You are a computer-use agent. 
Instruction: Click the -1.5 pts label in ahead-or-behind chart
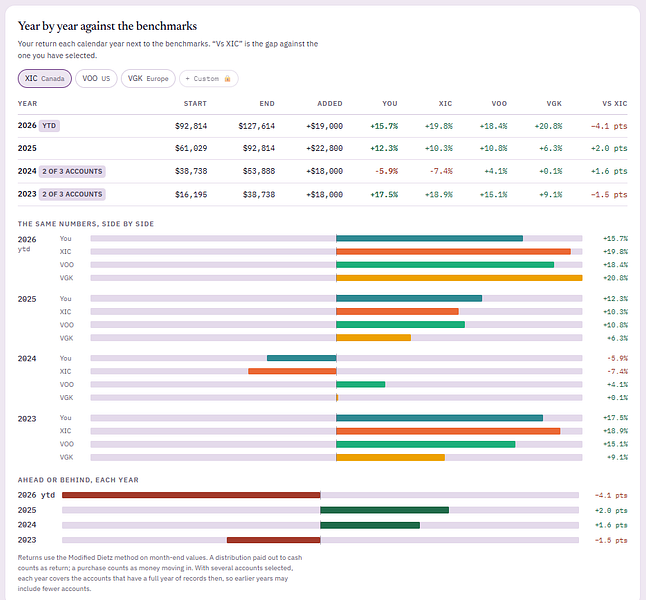point(611,540)
